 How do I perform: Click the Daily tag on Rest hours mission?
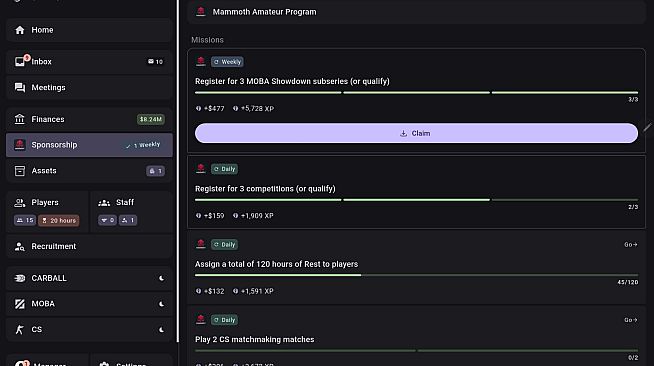pos(224,244)
